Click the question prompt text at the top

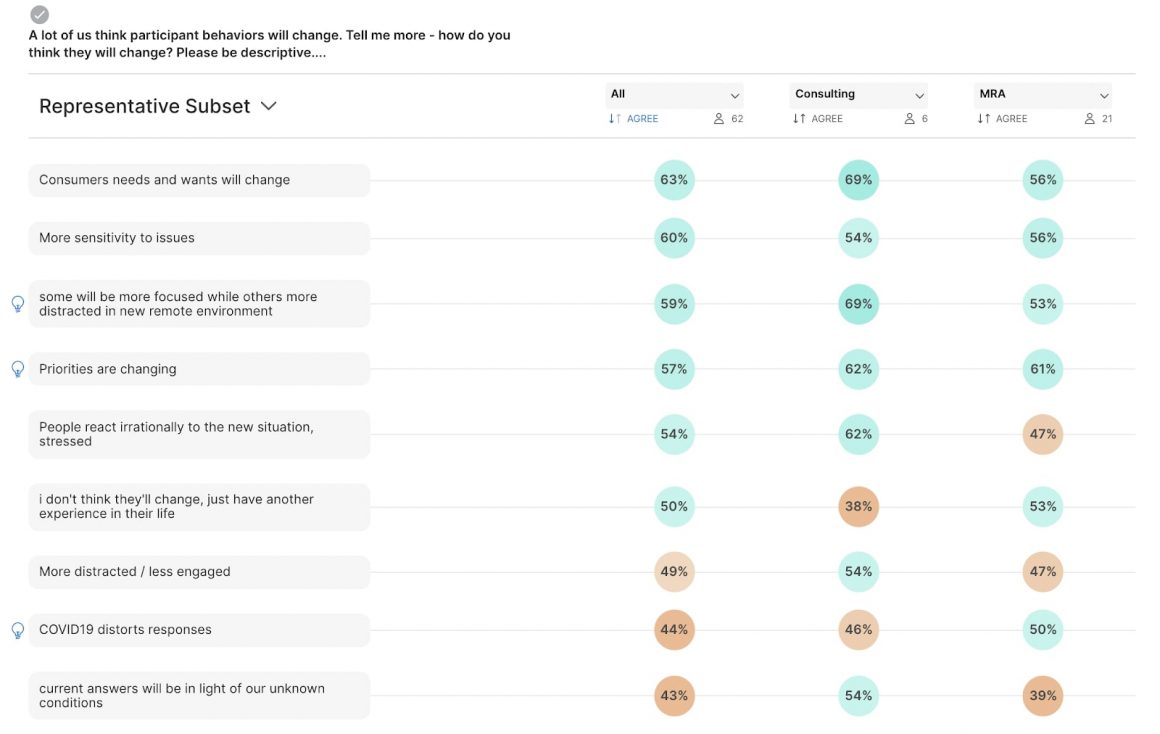click(x=270, y=43)
